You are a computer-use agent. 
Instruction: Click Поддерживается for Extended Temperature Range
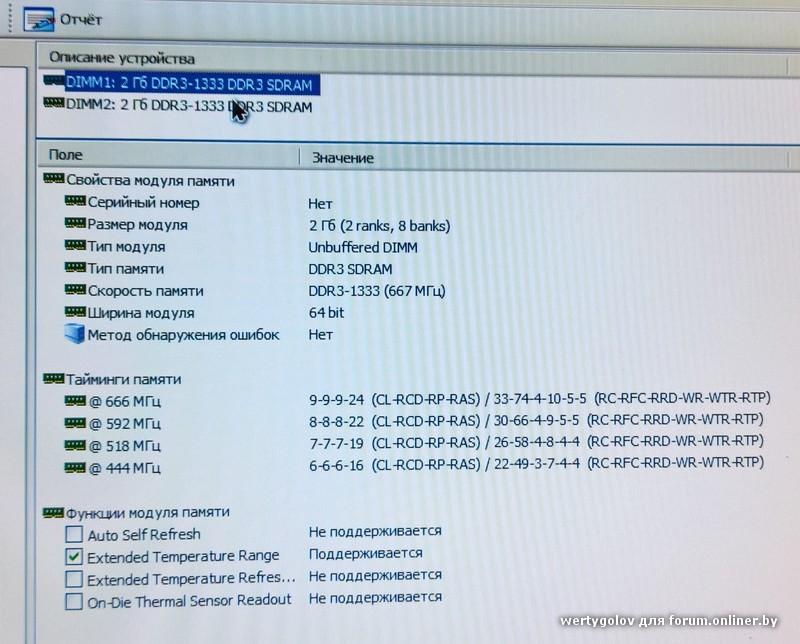[x=366, y=553]
